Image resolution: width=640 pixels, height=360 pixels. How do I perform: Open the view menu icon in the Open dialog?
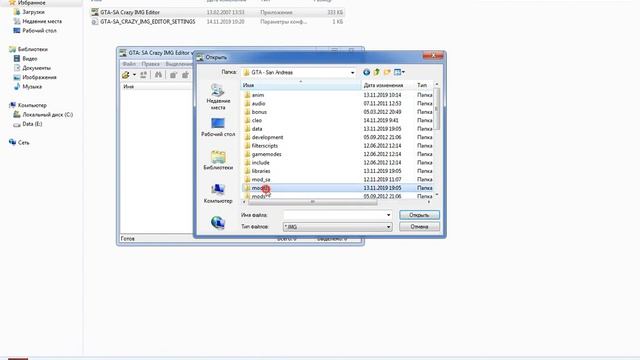[x=399, y=72]
